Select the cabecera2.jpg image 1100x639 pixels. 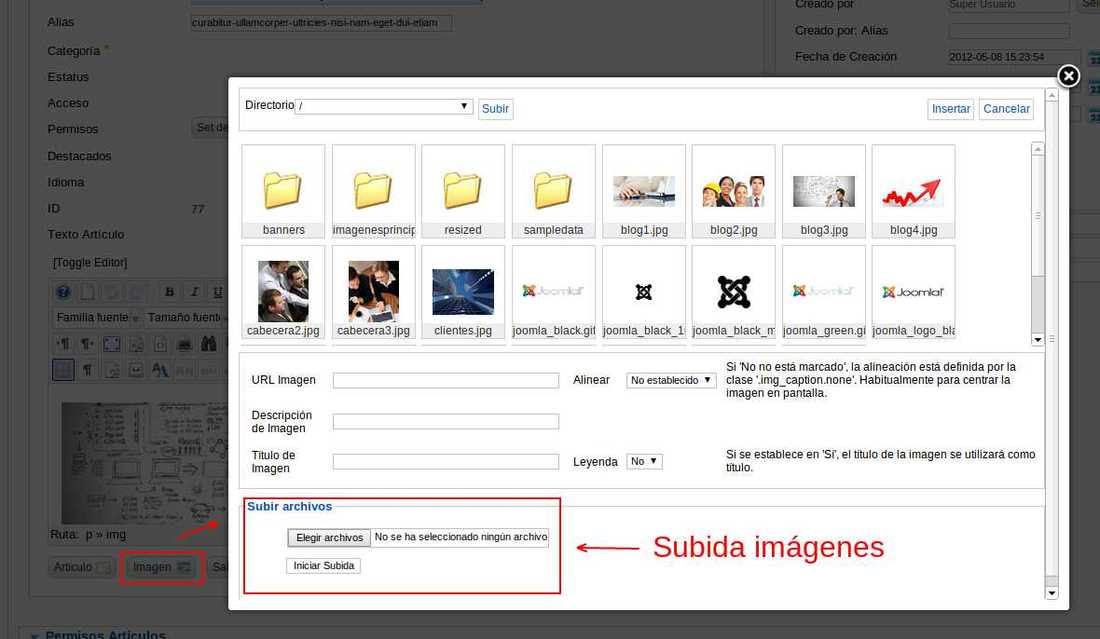coord(283,292)
